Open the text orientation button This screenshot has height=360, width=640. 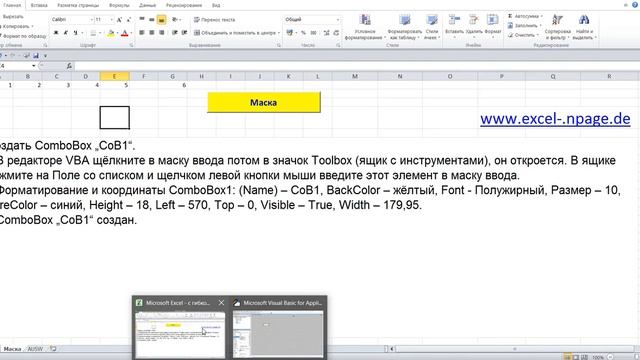(176, 19)
